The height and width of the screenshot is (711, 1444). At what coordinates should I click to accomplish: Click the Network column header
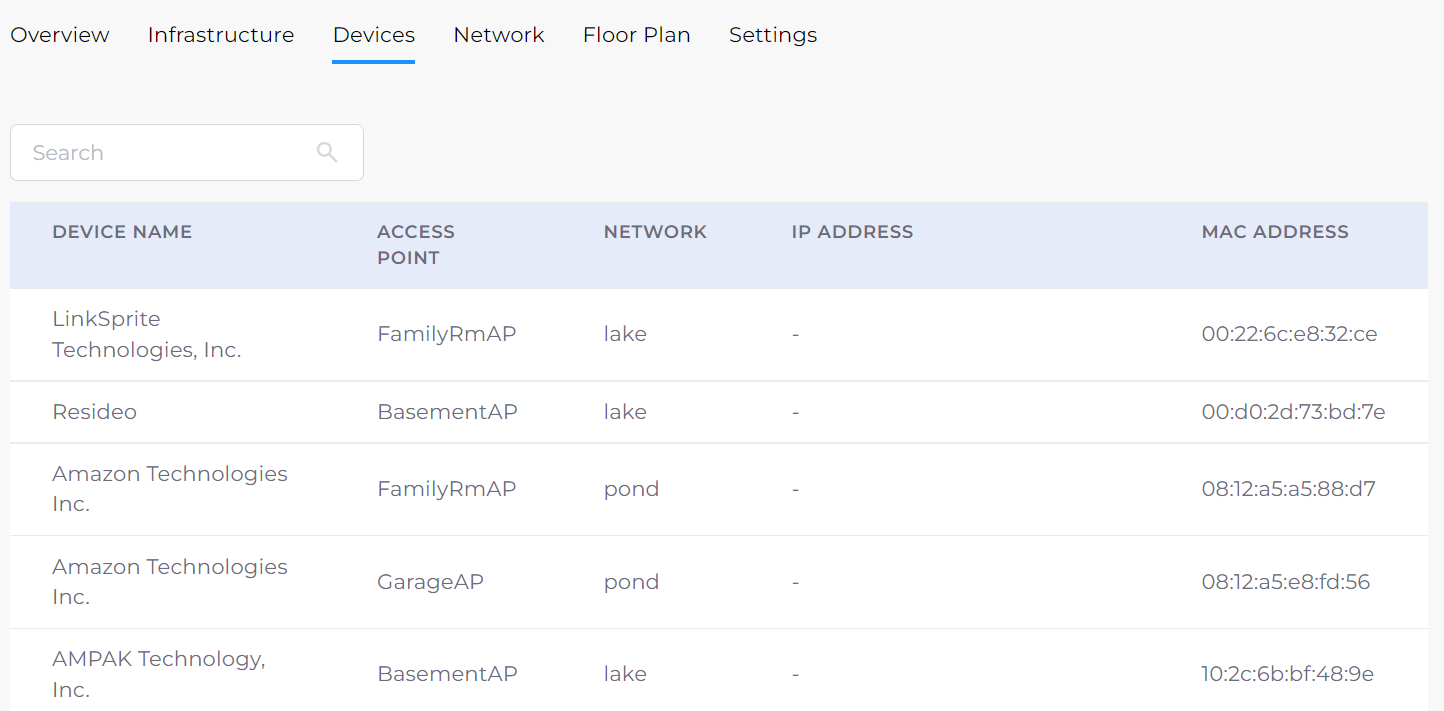(655, 232)
